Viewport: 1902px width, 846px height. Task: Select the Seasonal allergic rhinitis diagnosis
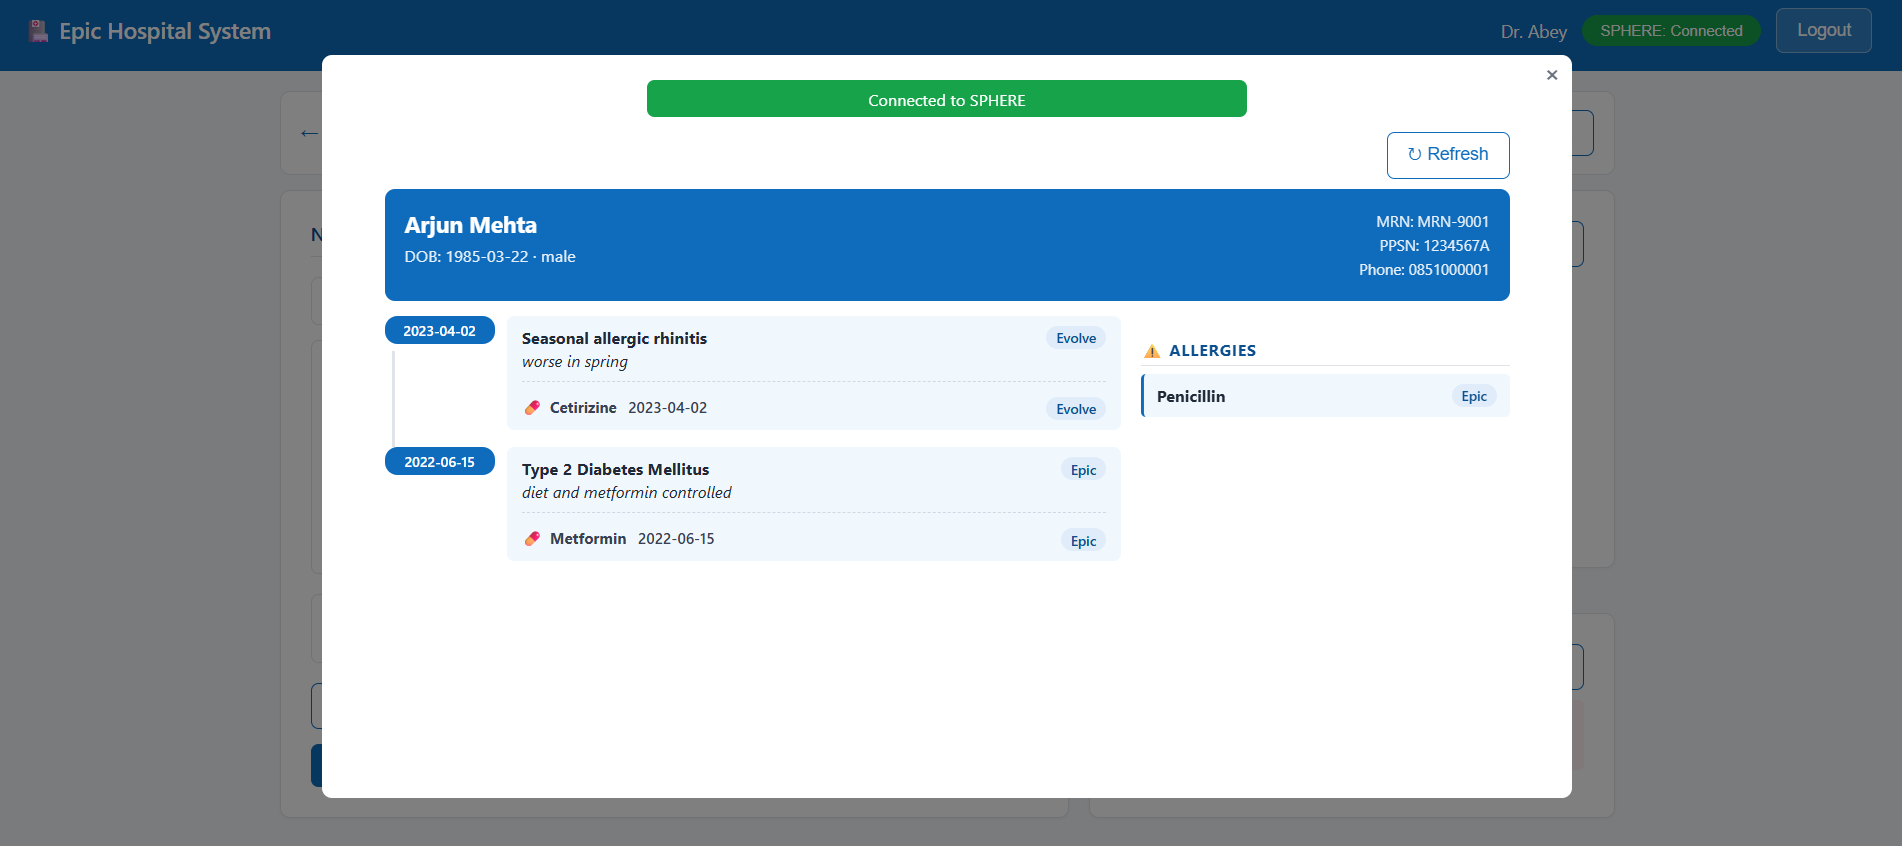pos(615,339)
